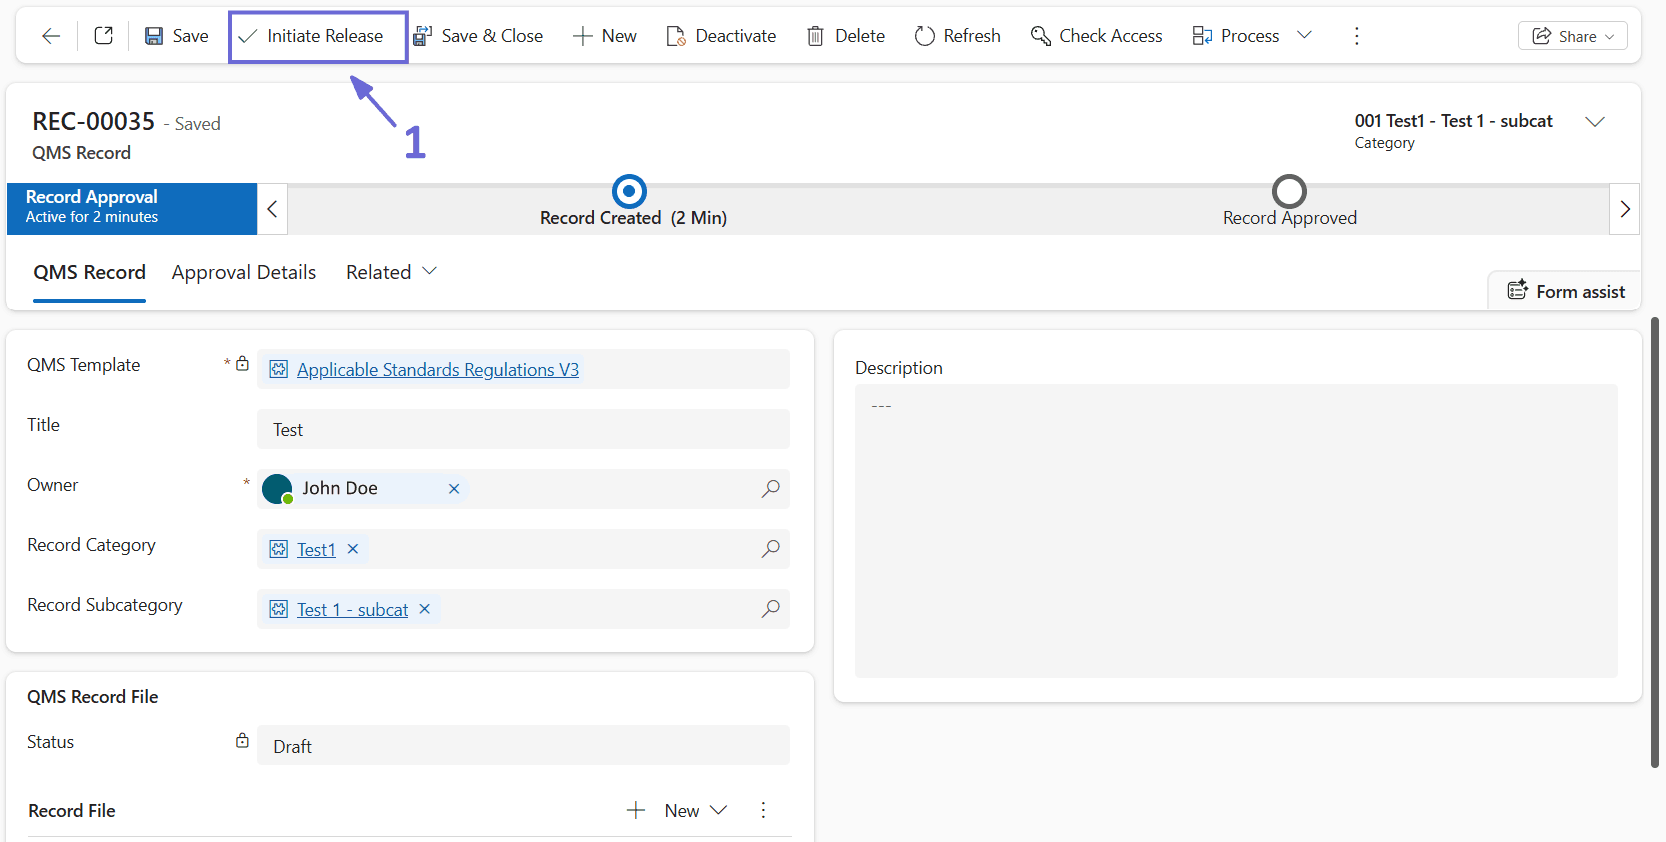Remove Test1 from Record Category
This screenshot has width=1666, height=842.
[353, 549]
